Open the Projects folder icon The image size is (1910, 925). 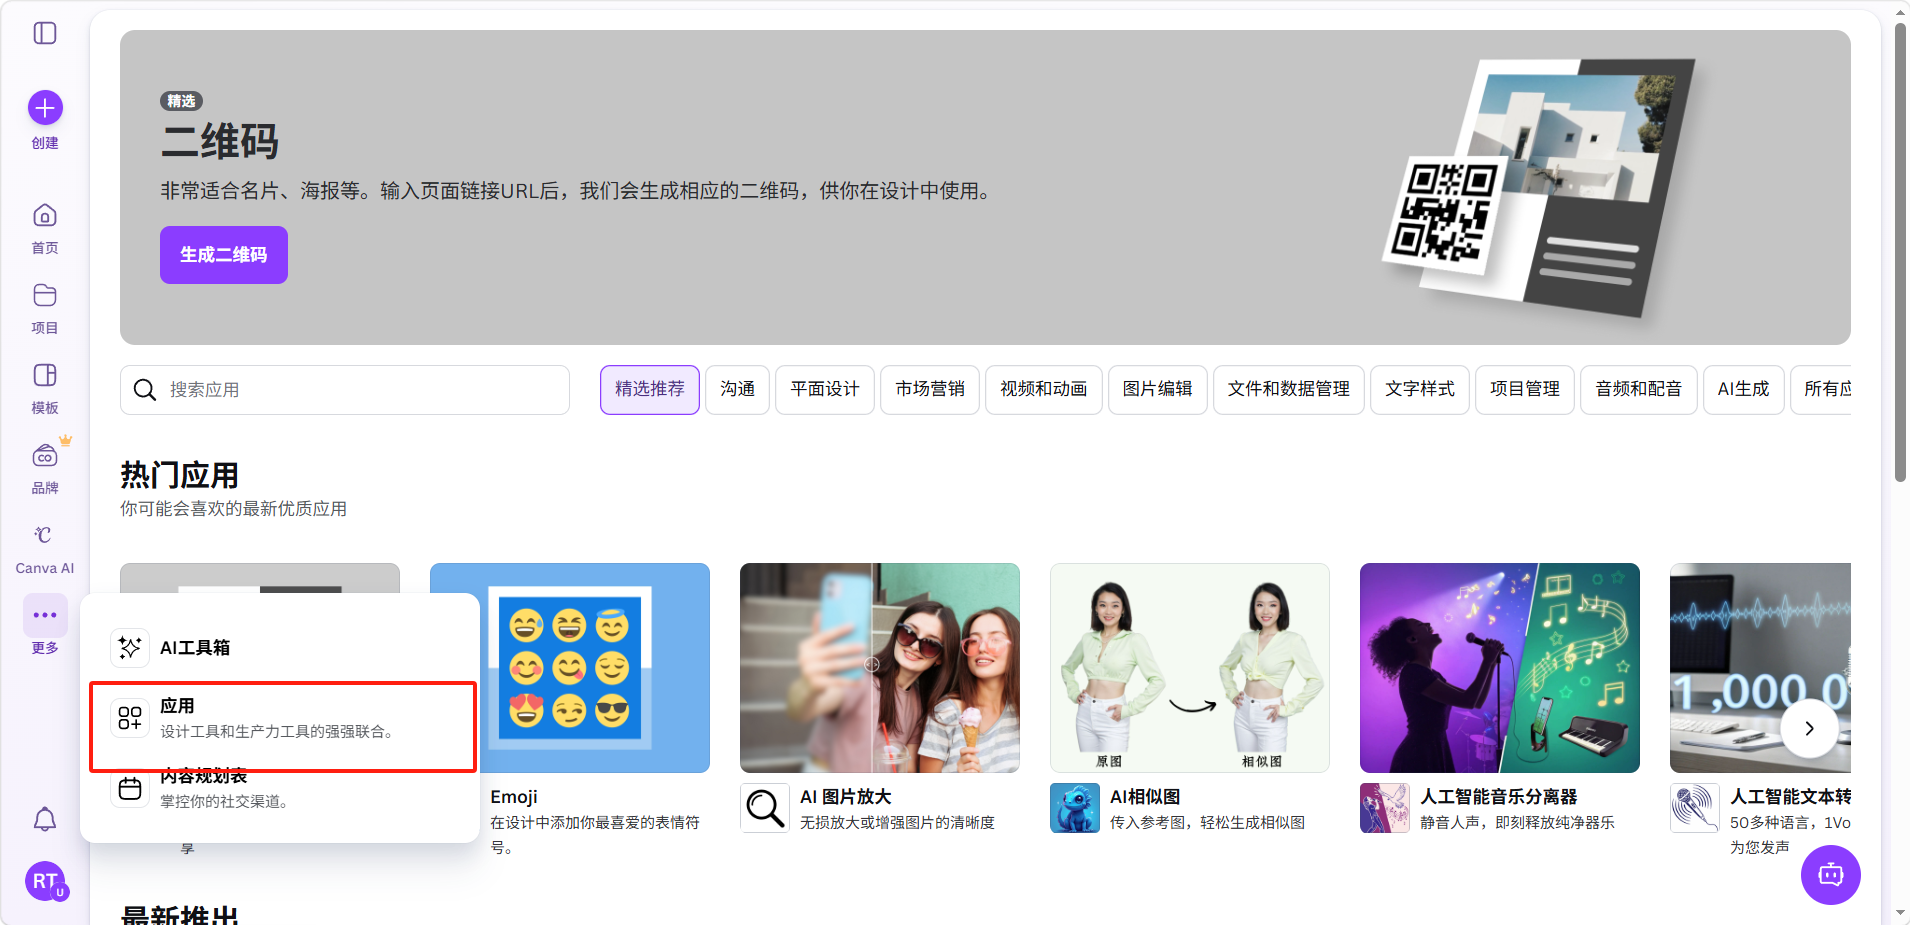coord(45,296)
